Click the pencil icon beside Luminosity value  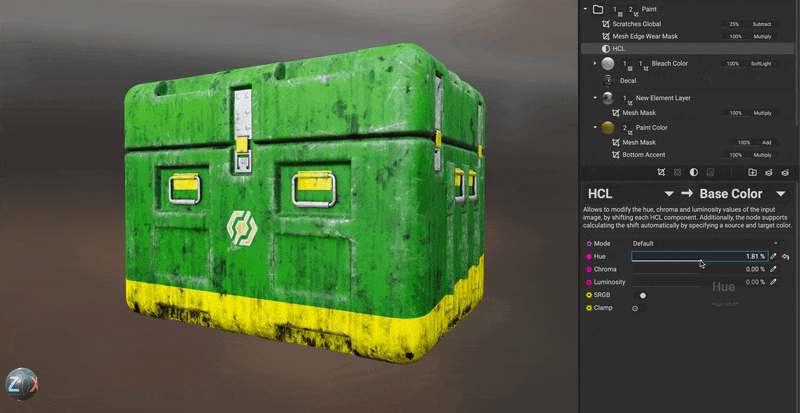point(773,282)
